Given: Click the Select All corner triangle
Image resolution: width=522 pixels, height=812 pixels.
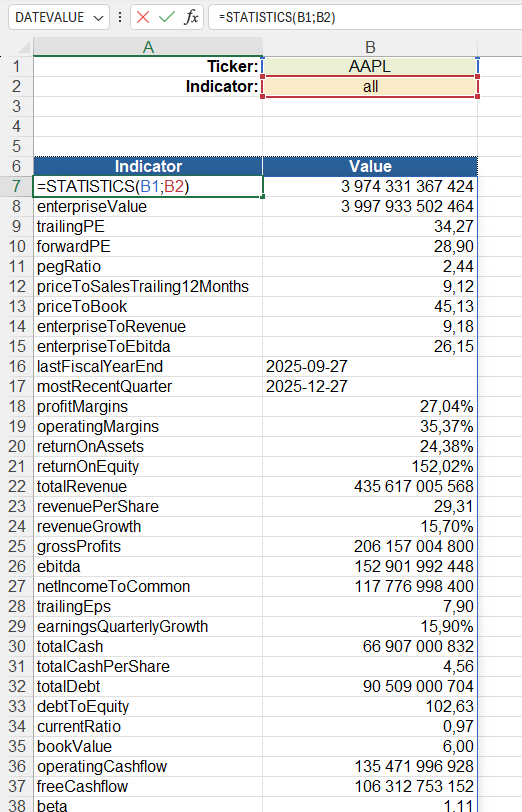Looking at the screenshot, I should pyautogui.click(x=24, y=48).
